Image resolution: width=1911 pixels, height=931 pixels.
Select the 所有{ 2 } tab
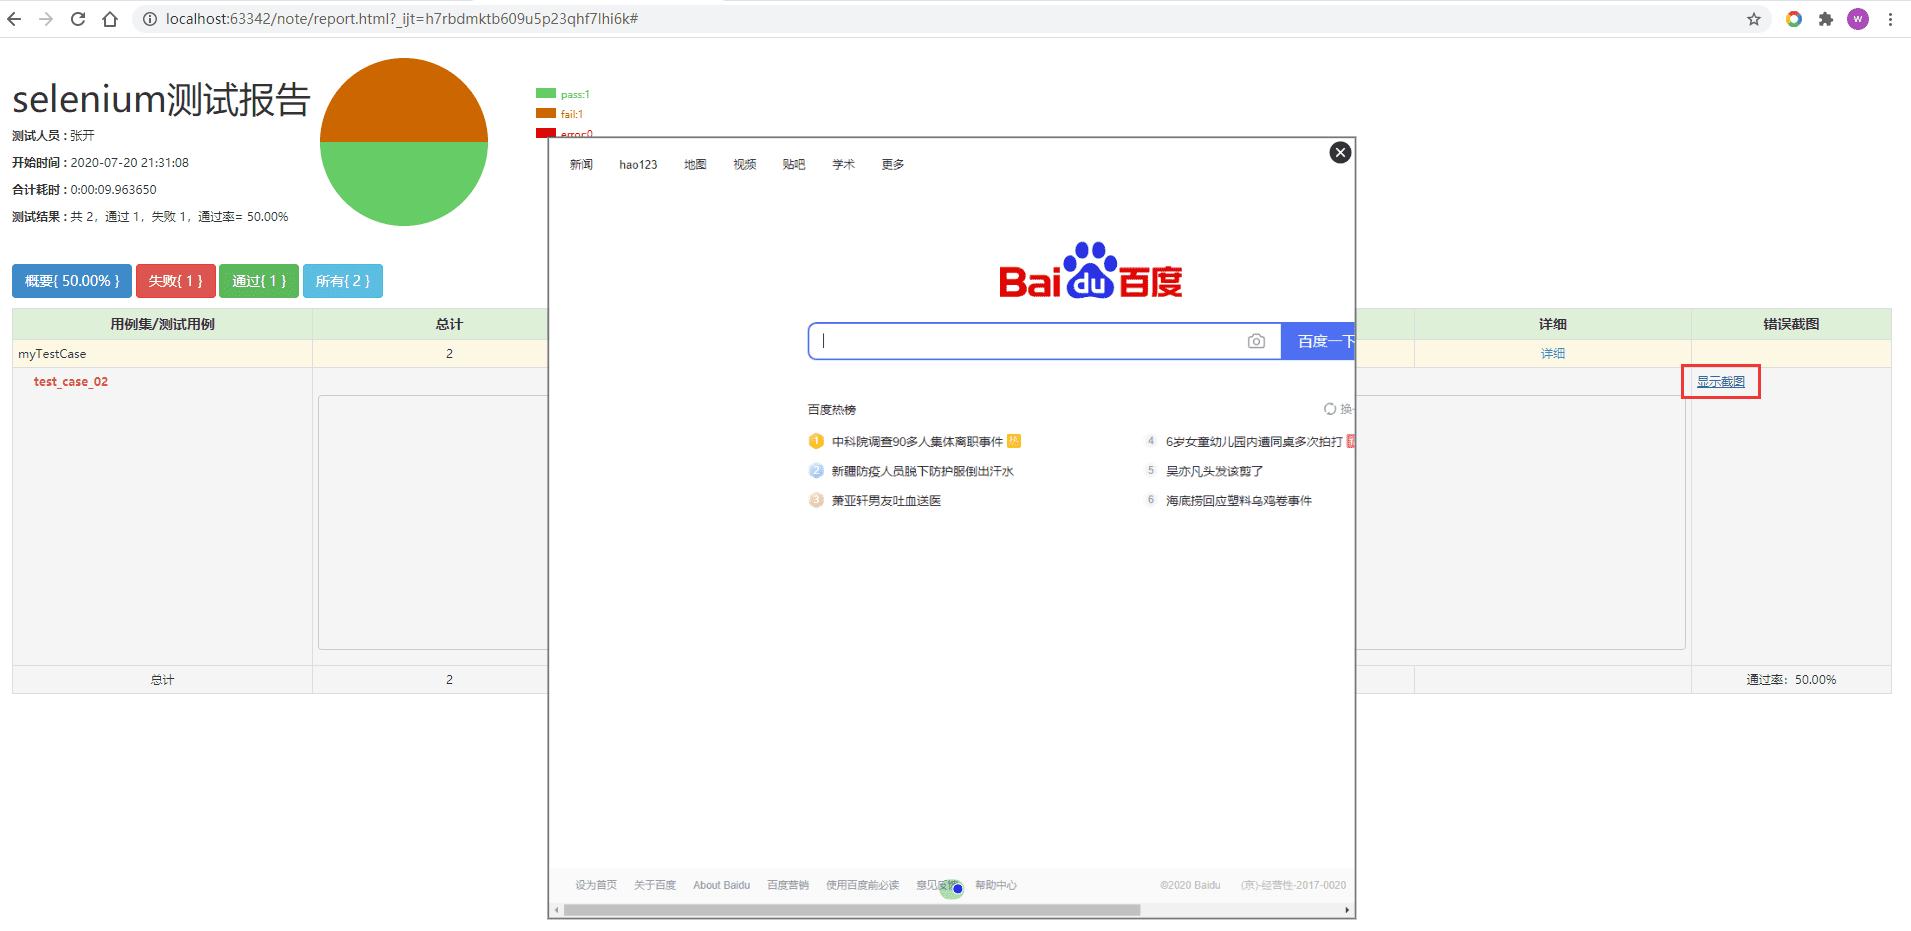343,281
